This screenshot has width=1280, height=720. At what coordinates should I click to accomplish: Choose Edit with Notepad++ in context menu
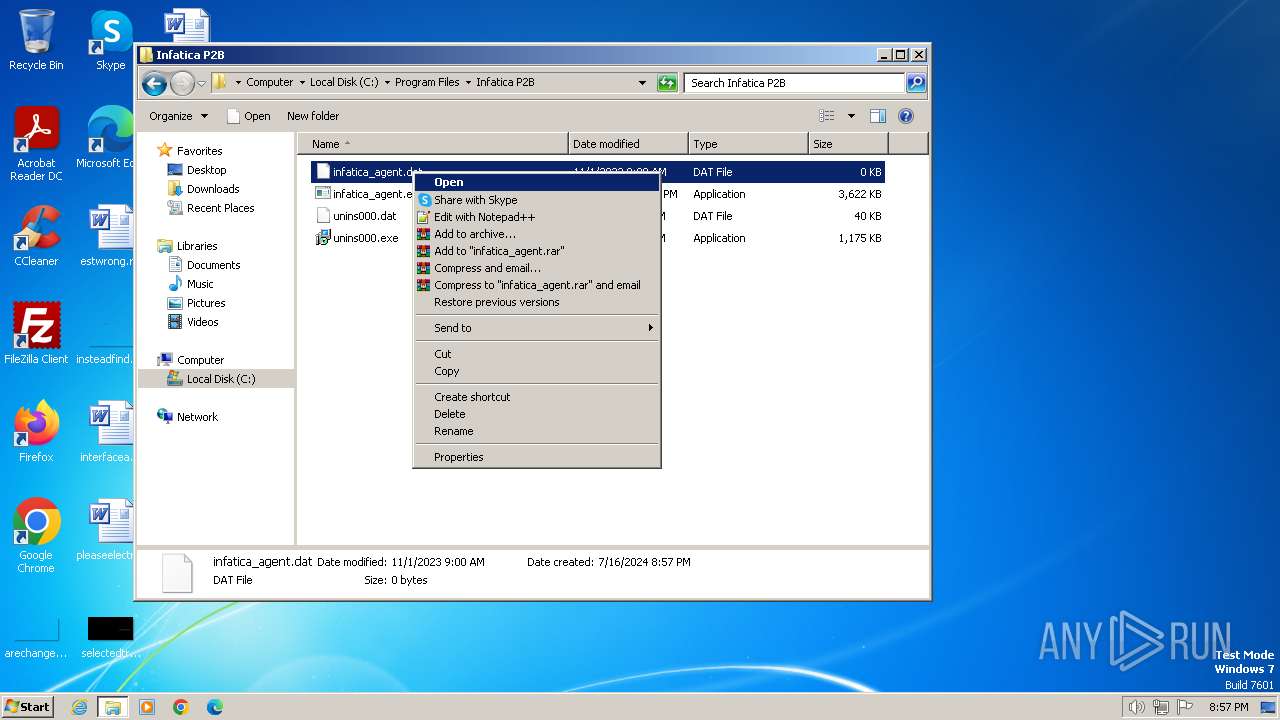coord(537,217)
